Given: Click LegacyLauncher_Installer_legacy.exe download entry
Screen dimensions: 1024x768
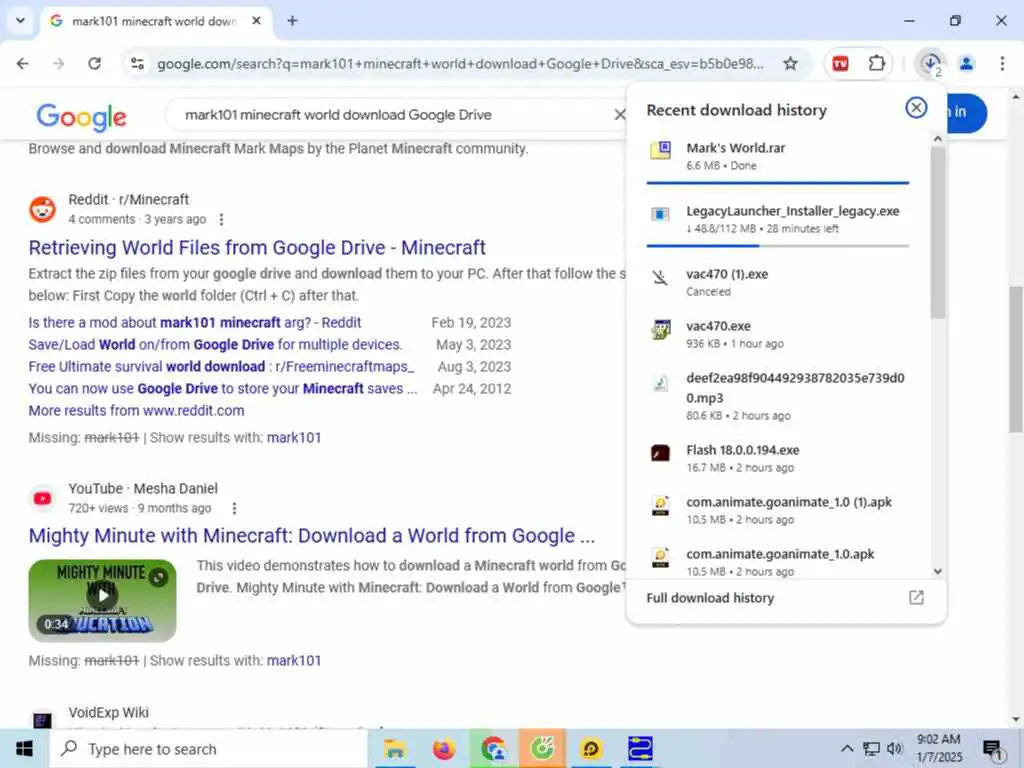Looking at the screenshot, I should click(x=777, y=219).
